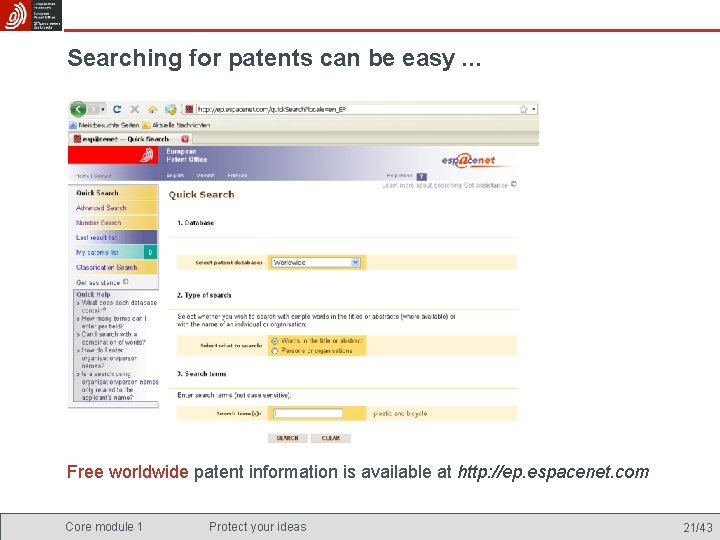Screen dimensions: 720x540
Task: Reload the page with the refresh icon
Action: pyautogui.click(x=117, y=109)
